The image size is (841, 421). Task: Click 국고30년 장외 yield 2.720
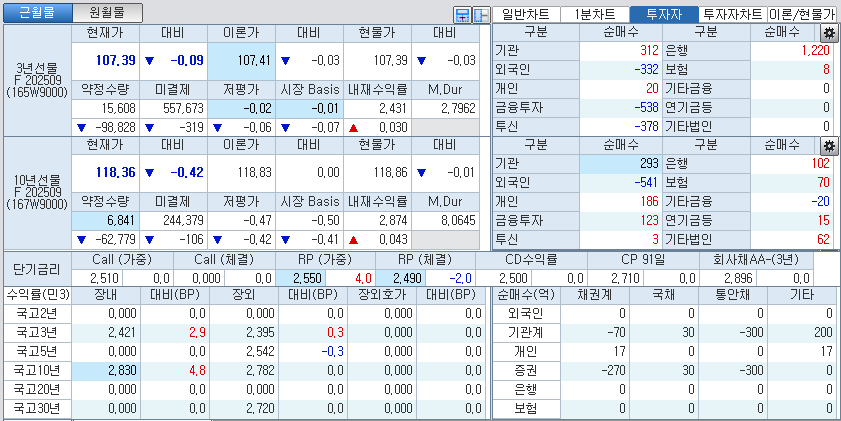click(260, 408)
